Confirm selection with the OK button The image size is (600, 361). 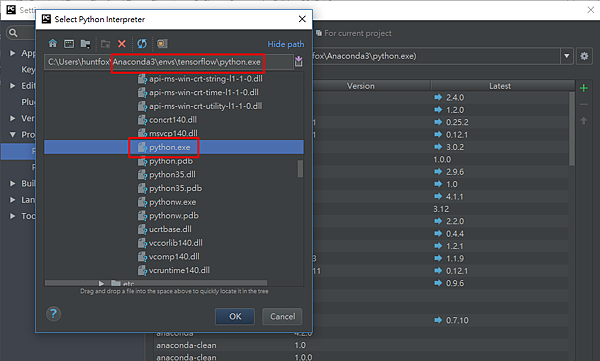(x=235, y=317)
